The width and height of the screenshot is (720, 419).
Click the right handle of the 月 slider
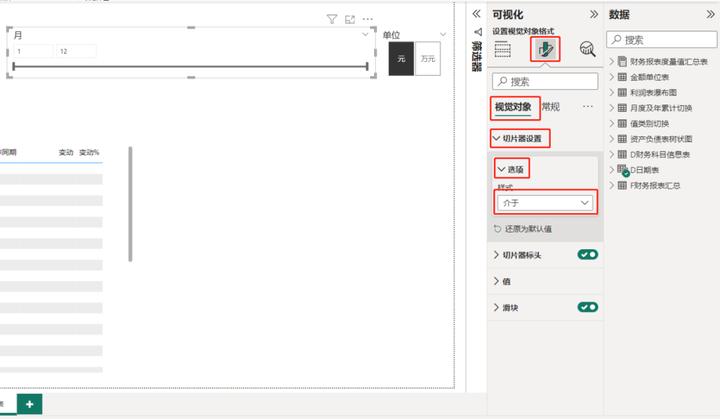pyautogui.click(x=367, y=67)
